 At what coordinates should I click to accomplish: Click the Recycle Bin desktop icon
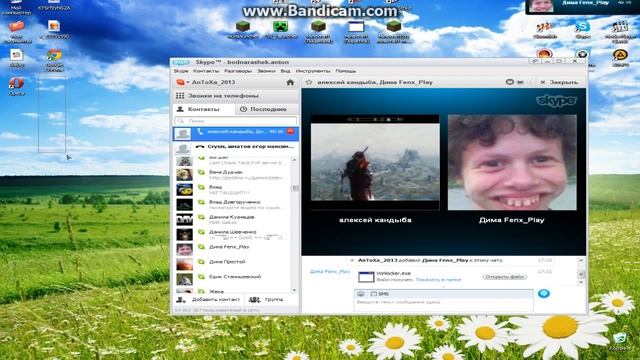[620, 342]
